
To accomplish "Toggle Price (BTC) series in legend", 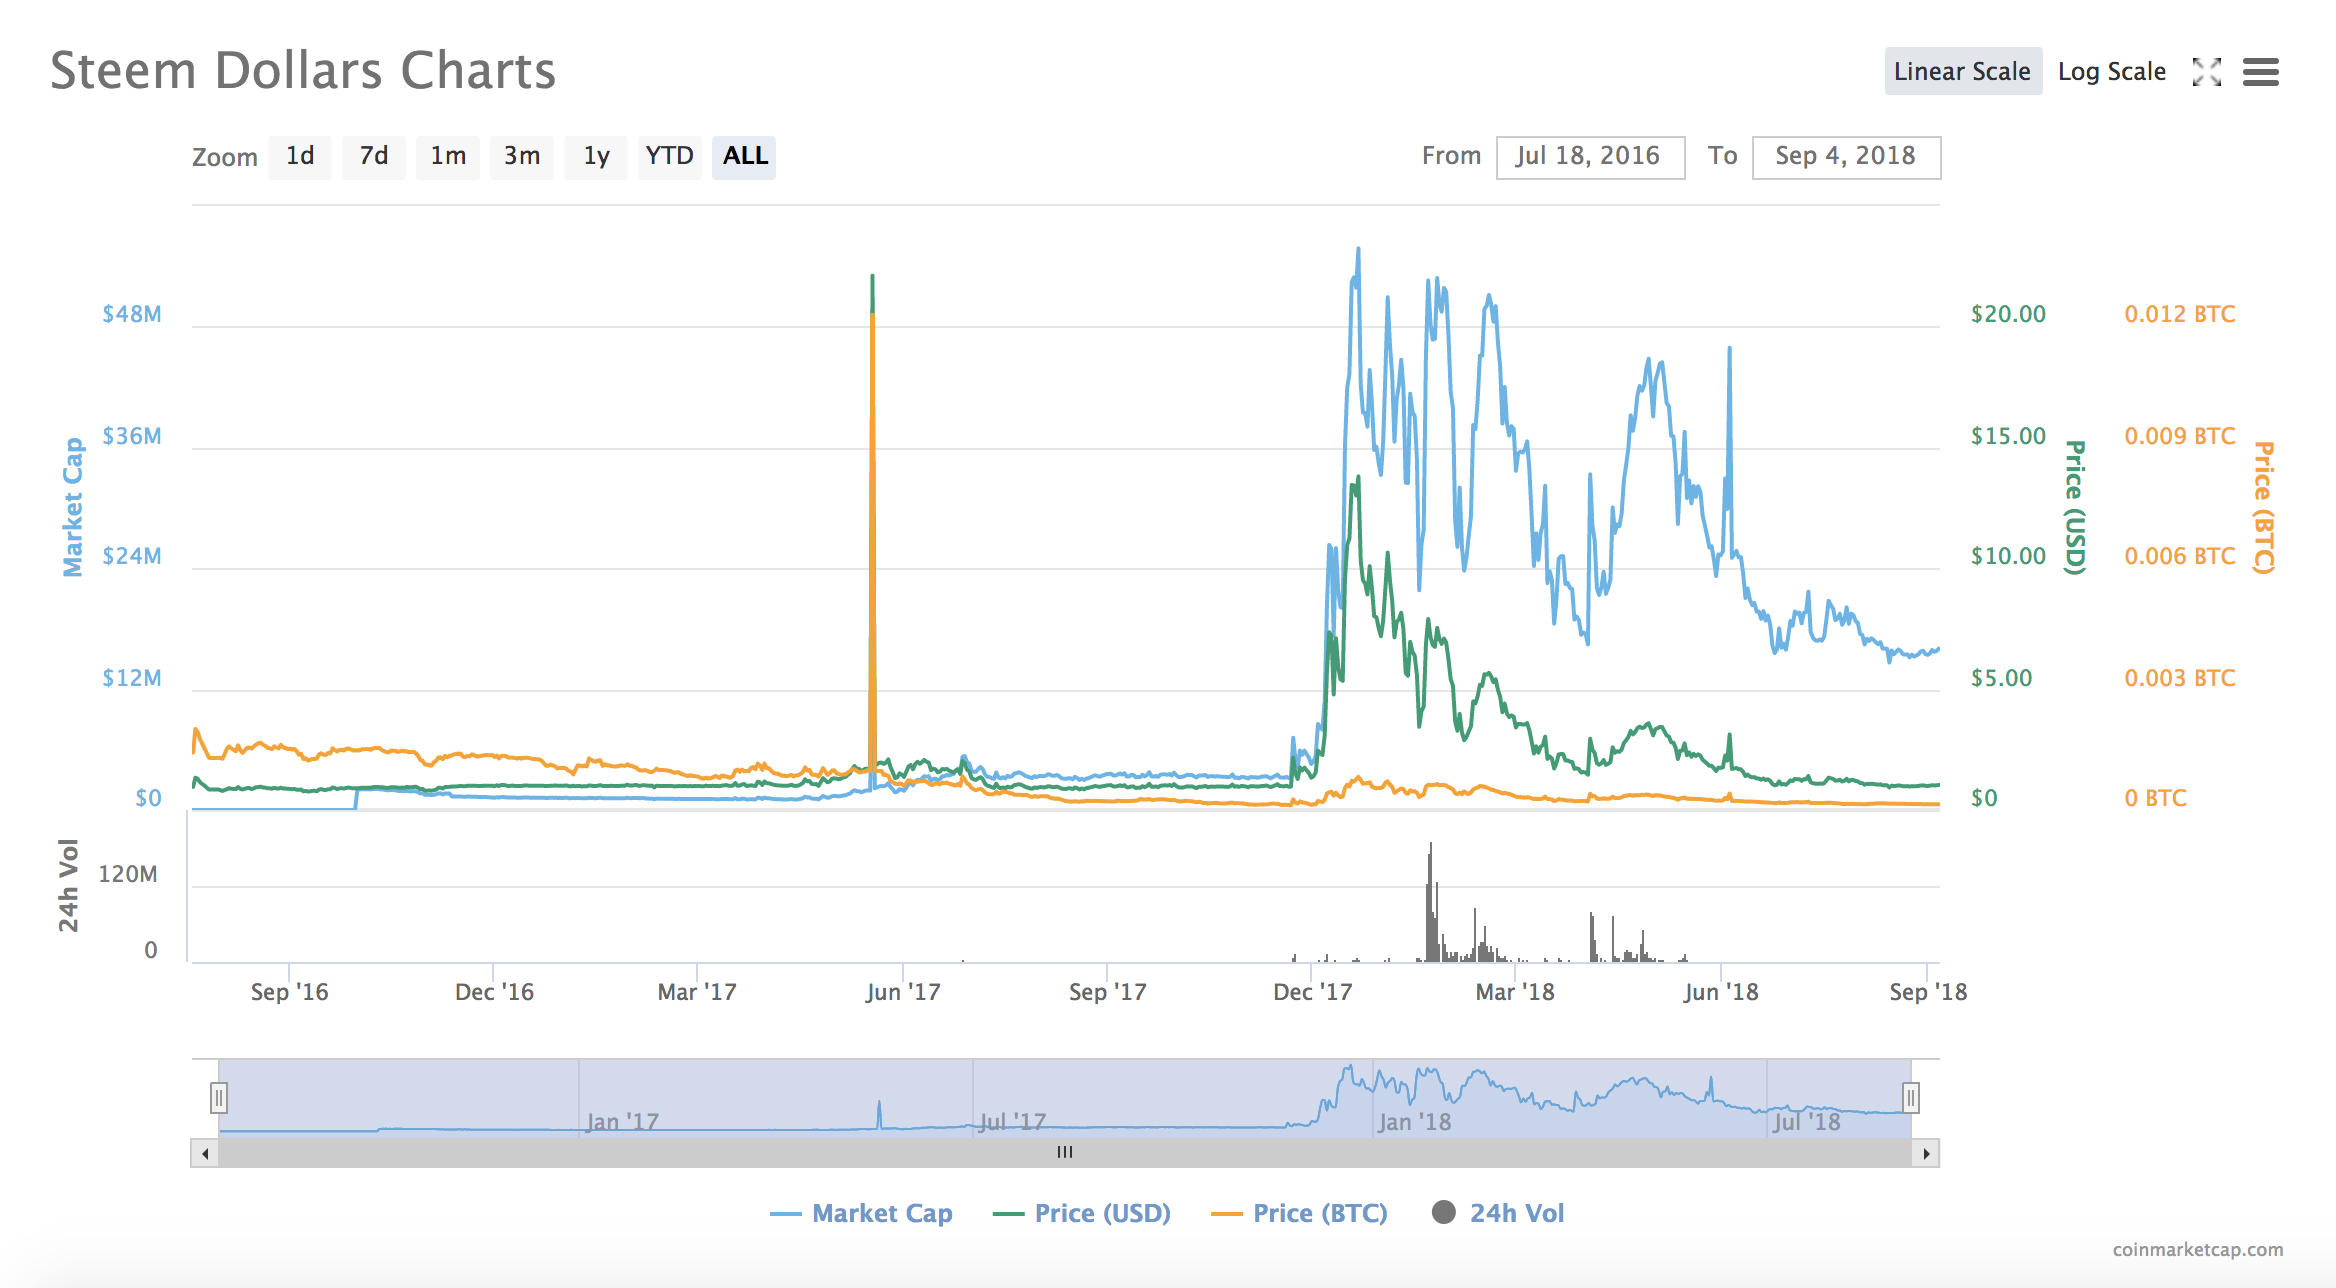I will (1299, 1213).
